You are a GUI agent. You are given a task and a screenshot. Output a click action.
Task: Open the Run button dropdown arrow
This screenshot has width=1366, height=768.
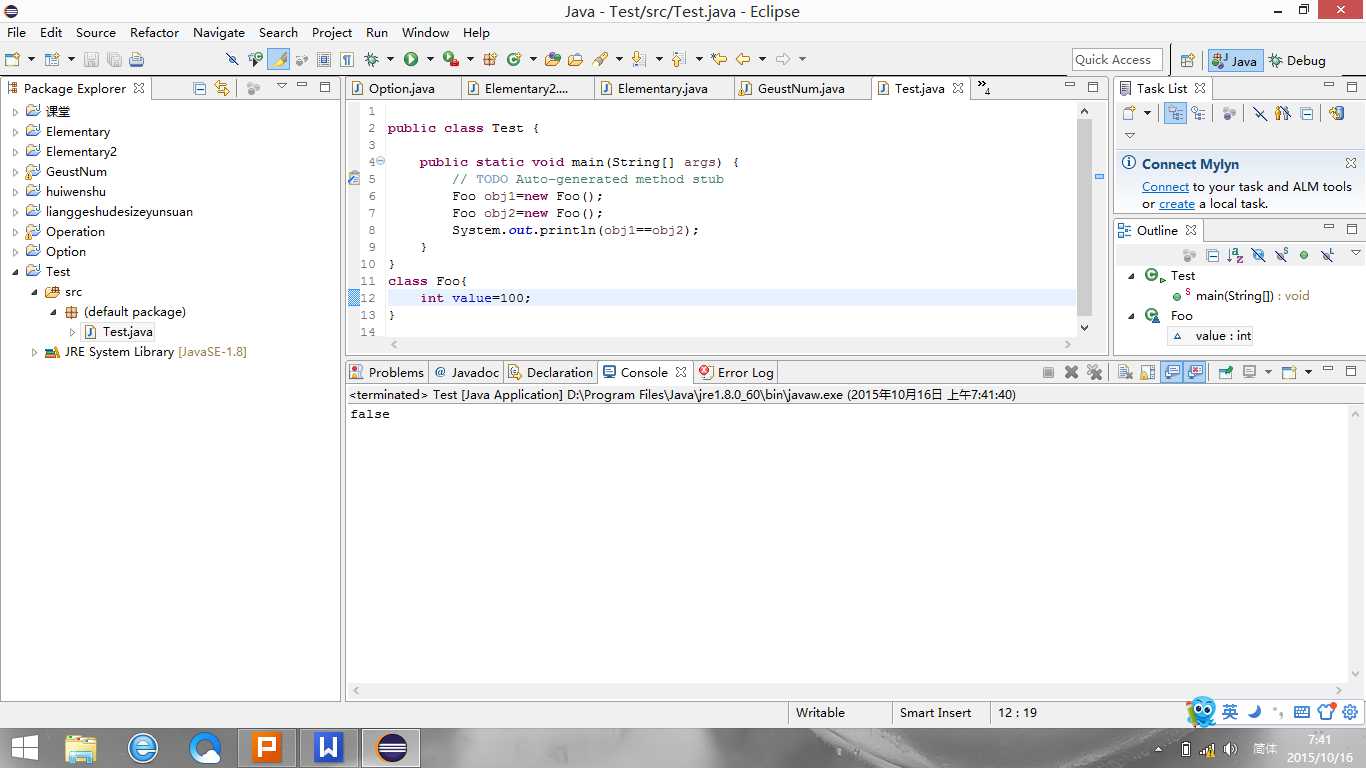(430, 59)
